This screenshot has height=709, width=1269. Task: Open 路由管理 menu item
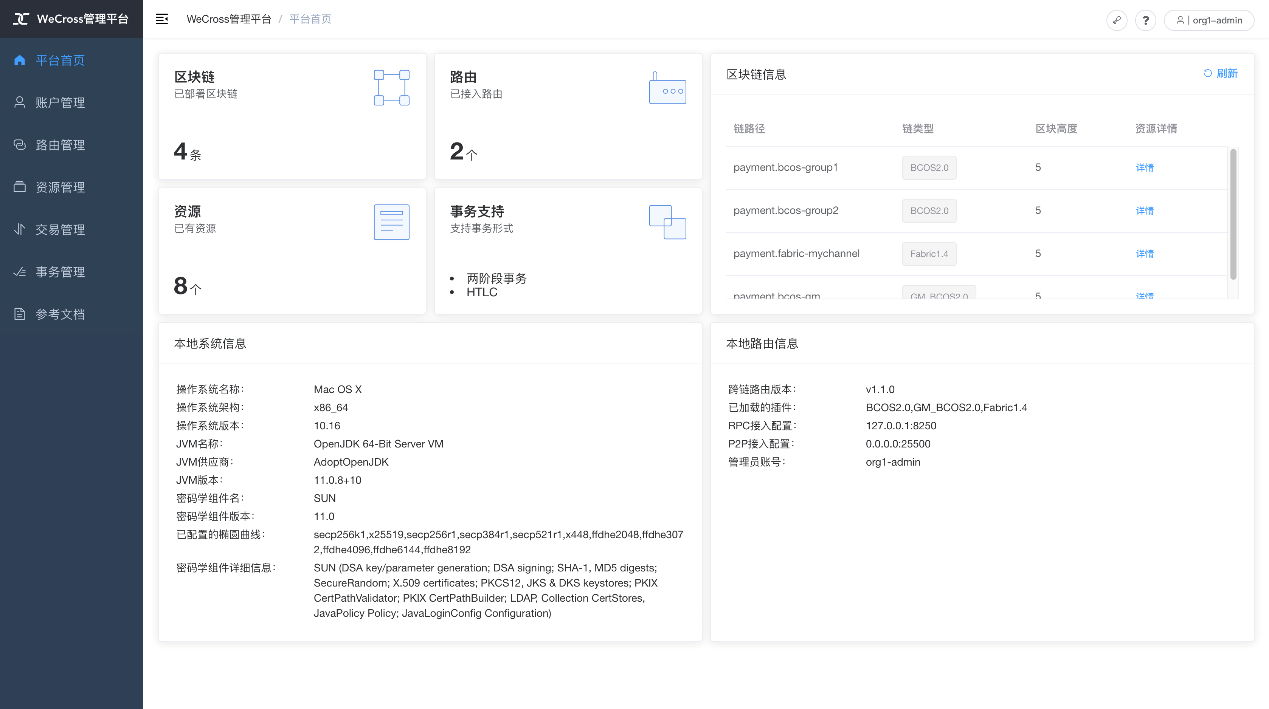(x=71, y=145)
